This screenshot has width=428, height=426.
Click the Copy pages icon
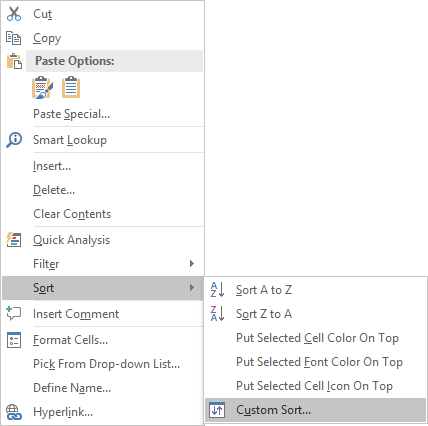14,38
